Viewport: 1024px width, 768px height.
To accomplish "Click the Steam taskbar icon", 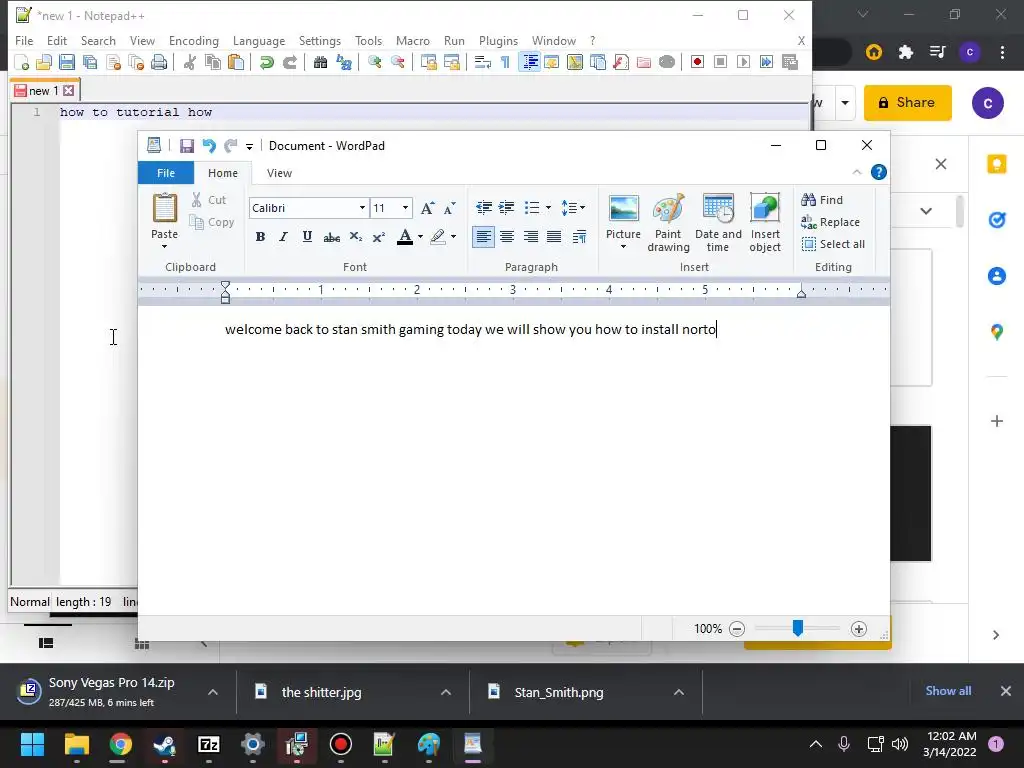I will coord(164,744).
